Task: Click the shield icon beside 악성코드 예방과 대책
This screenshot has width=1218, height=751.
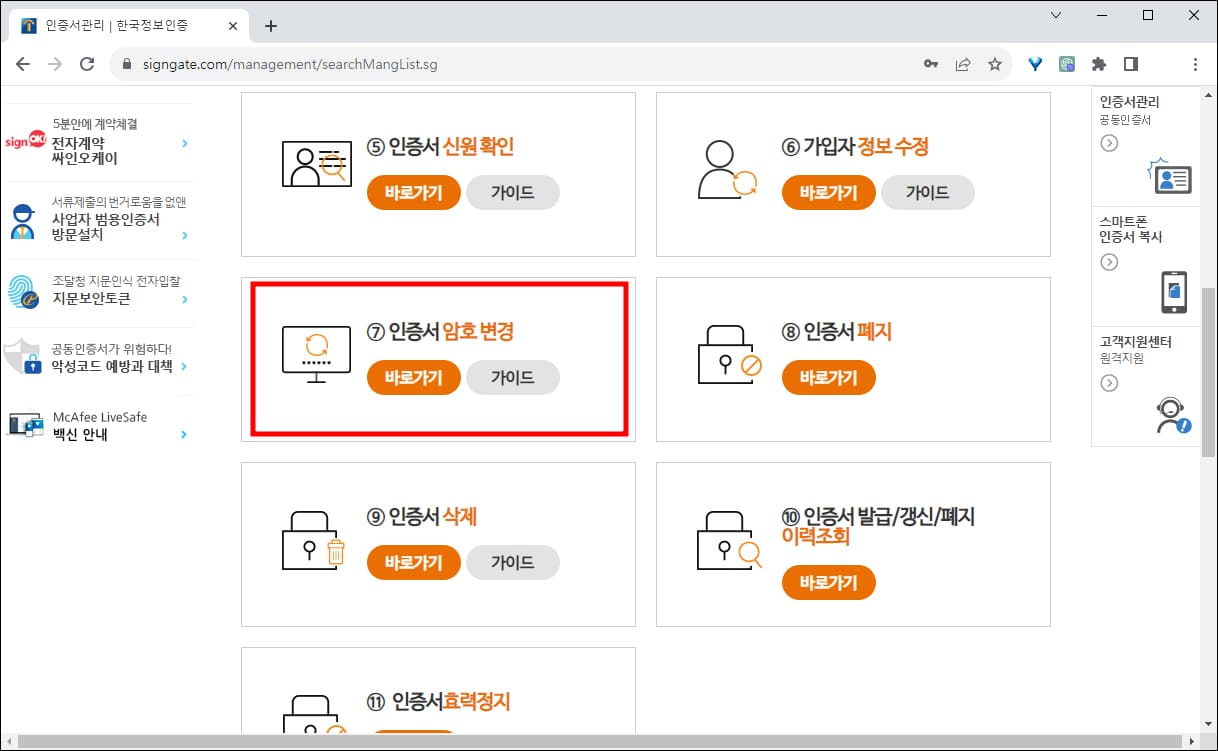Action: click(25, 358)
